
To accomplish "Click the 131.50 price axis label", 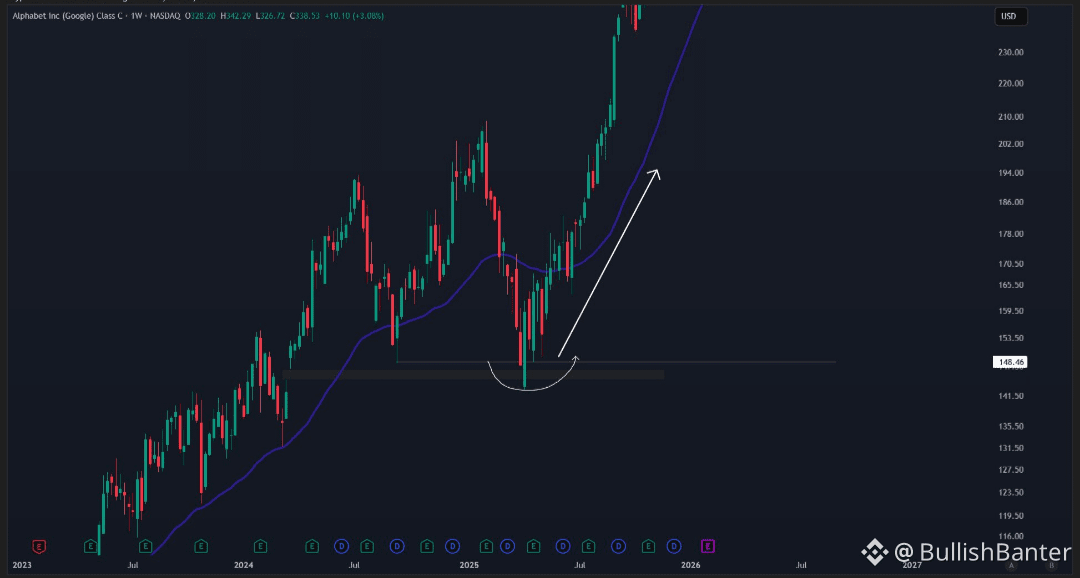I will click(x=1010, y=448).
